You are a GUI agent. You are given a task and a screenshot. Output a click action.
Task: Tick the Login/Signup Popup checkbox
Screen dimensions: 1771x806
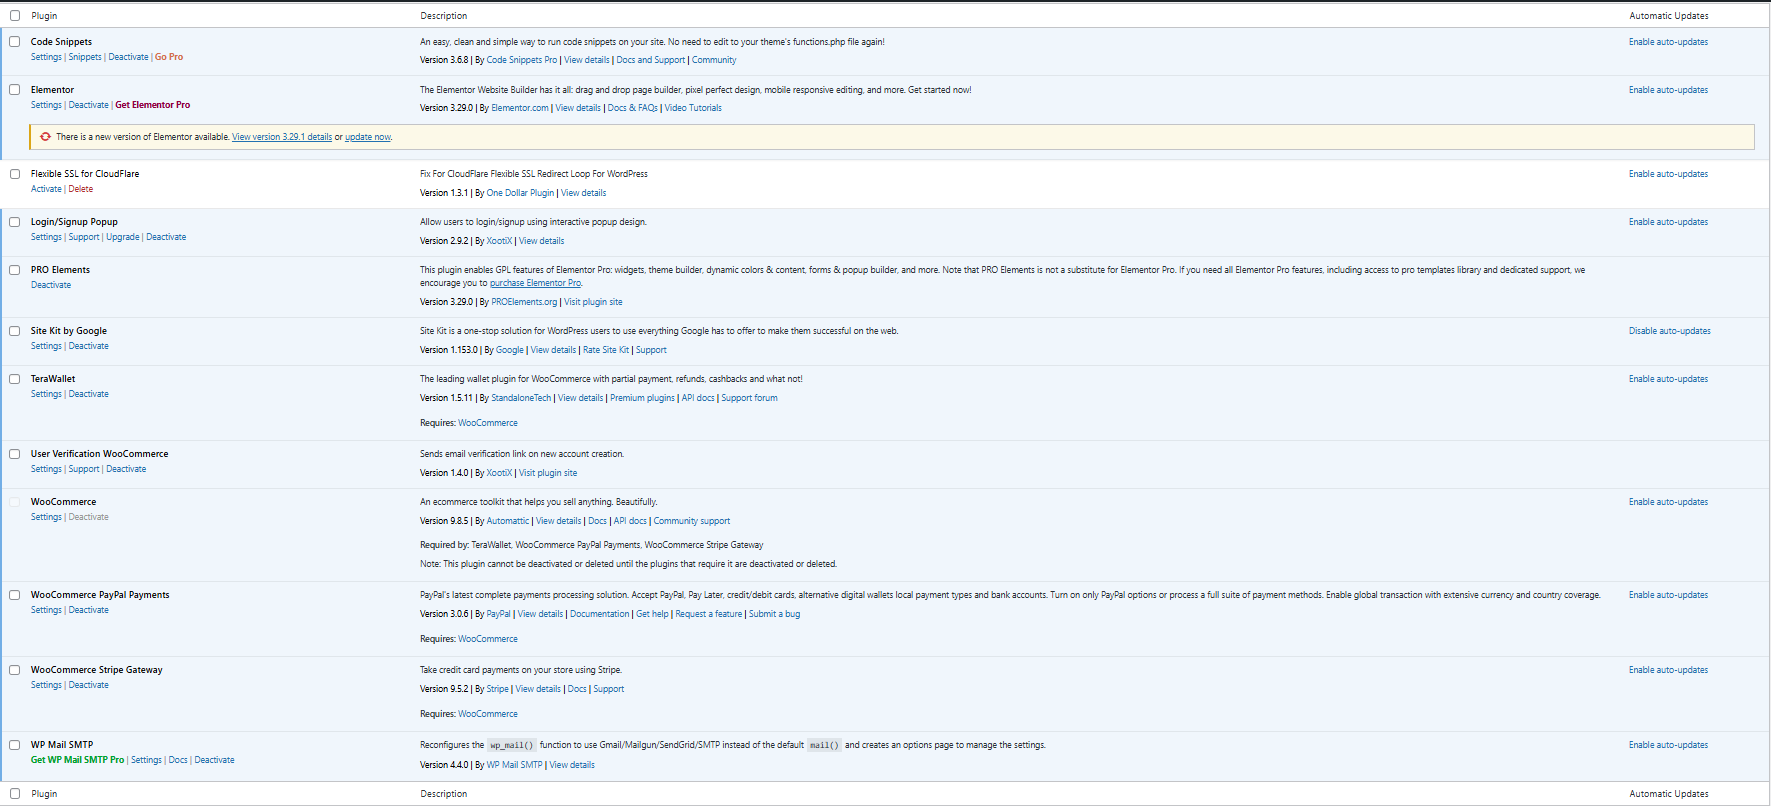[x=15, y=222]
